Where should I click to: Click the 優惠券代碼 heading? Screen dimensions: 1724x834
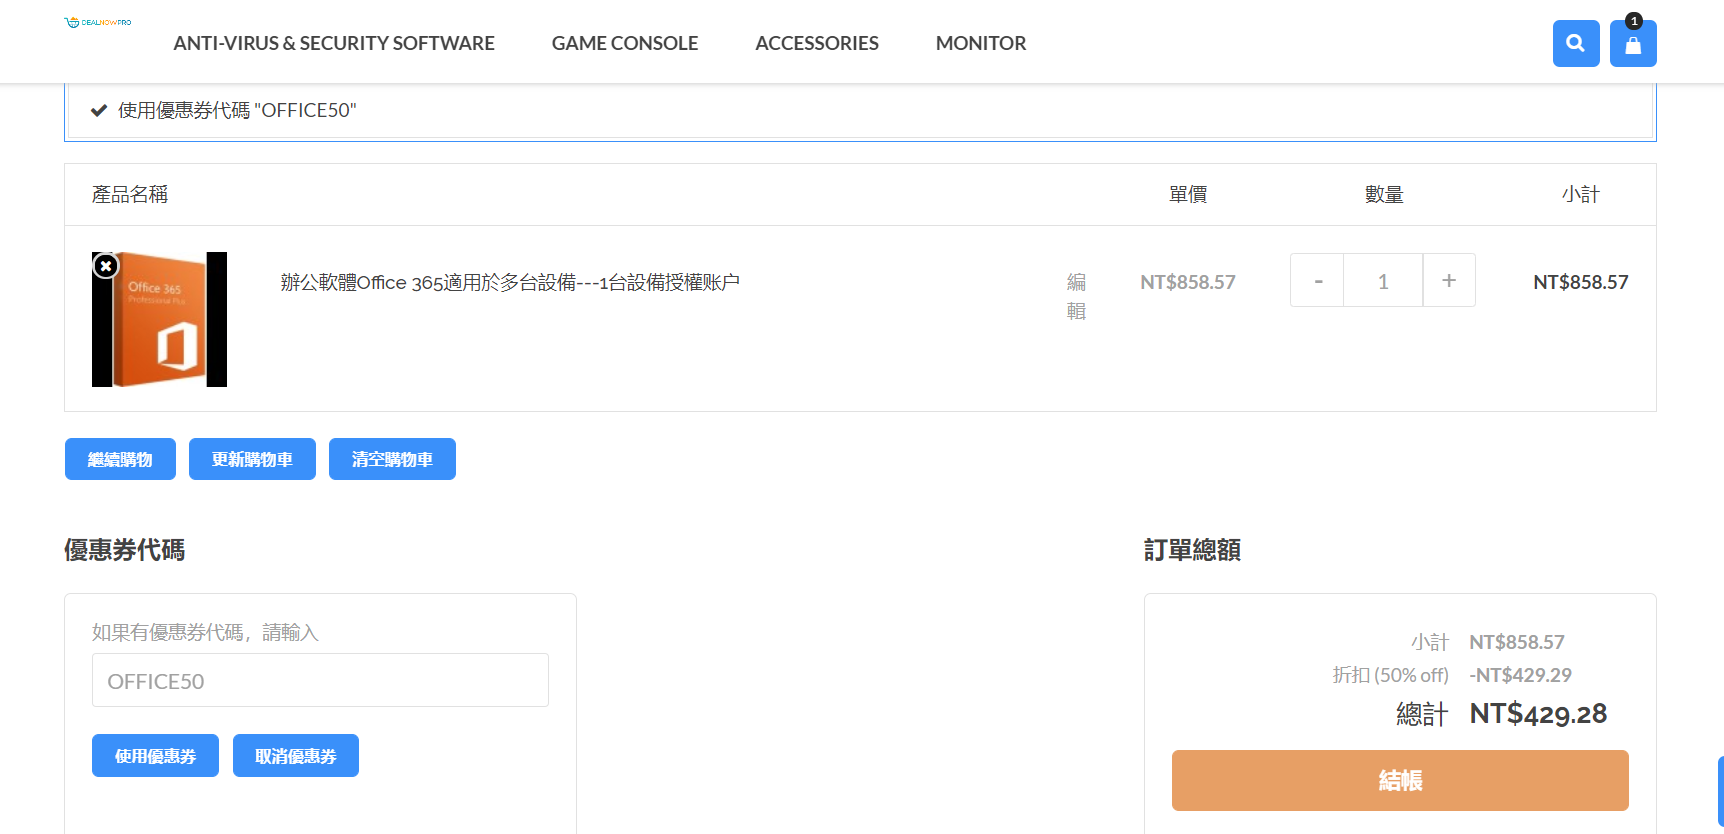click(124, 550)
